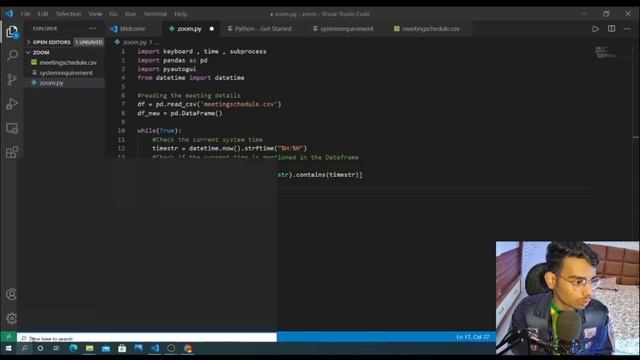Image resolution: width=640 pixels, height=360 pixels.
Task: Click the 'import pandas as pd' line
Action: point(172,60)
